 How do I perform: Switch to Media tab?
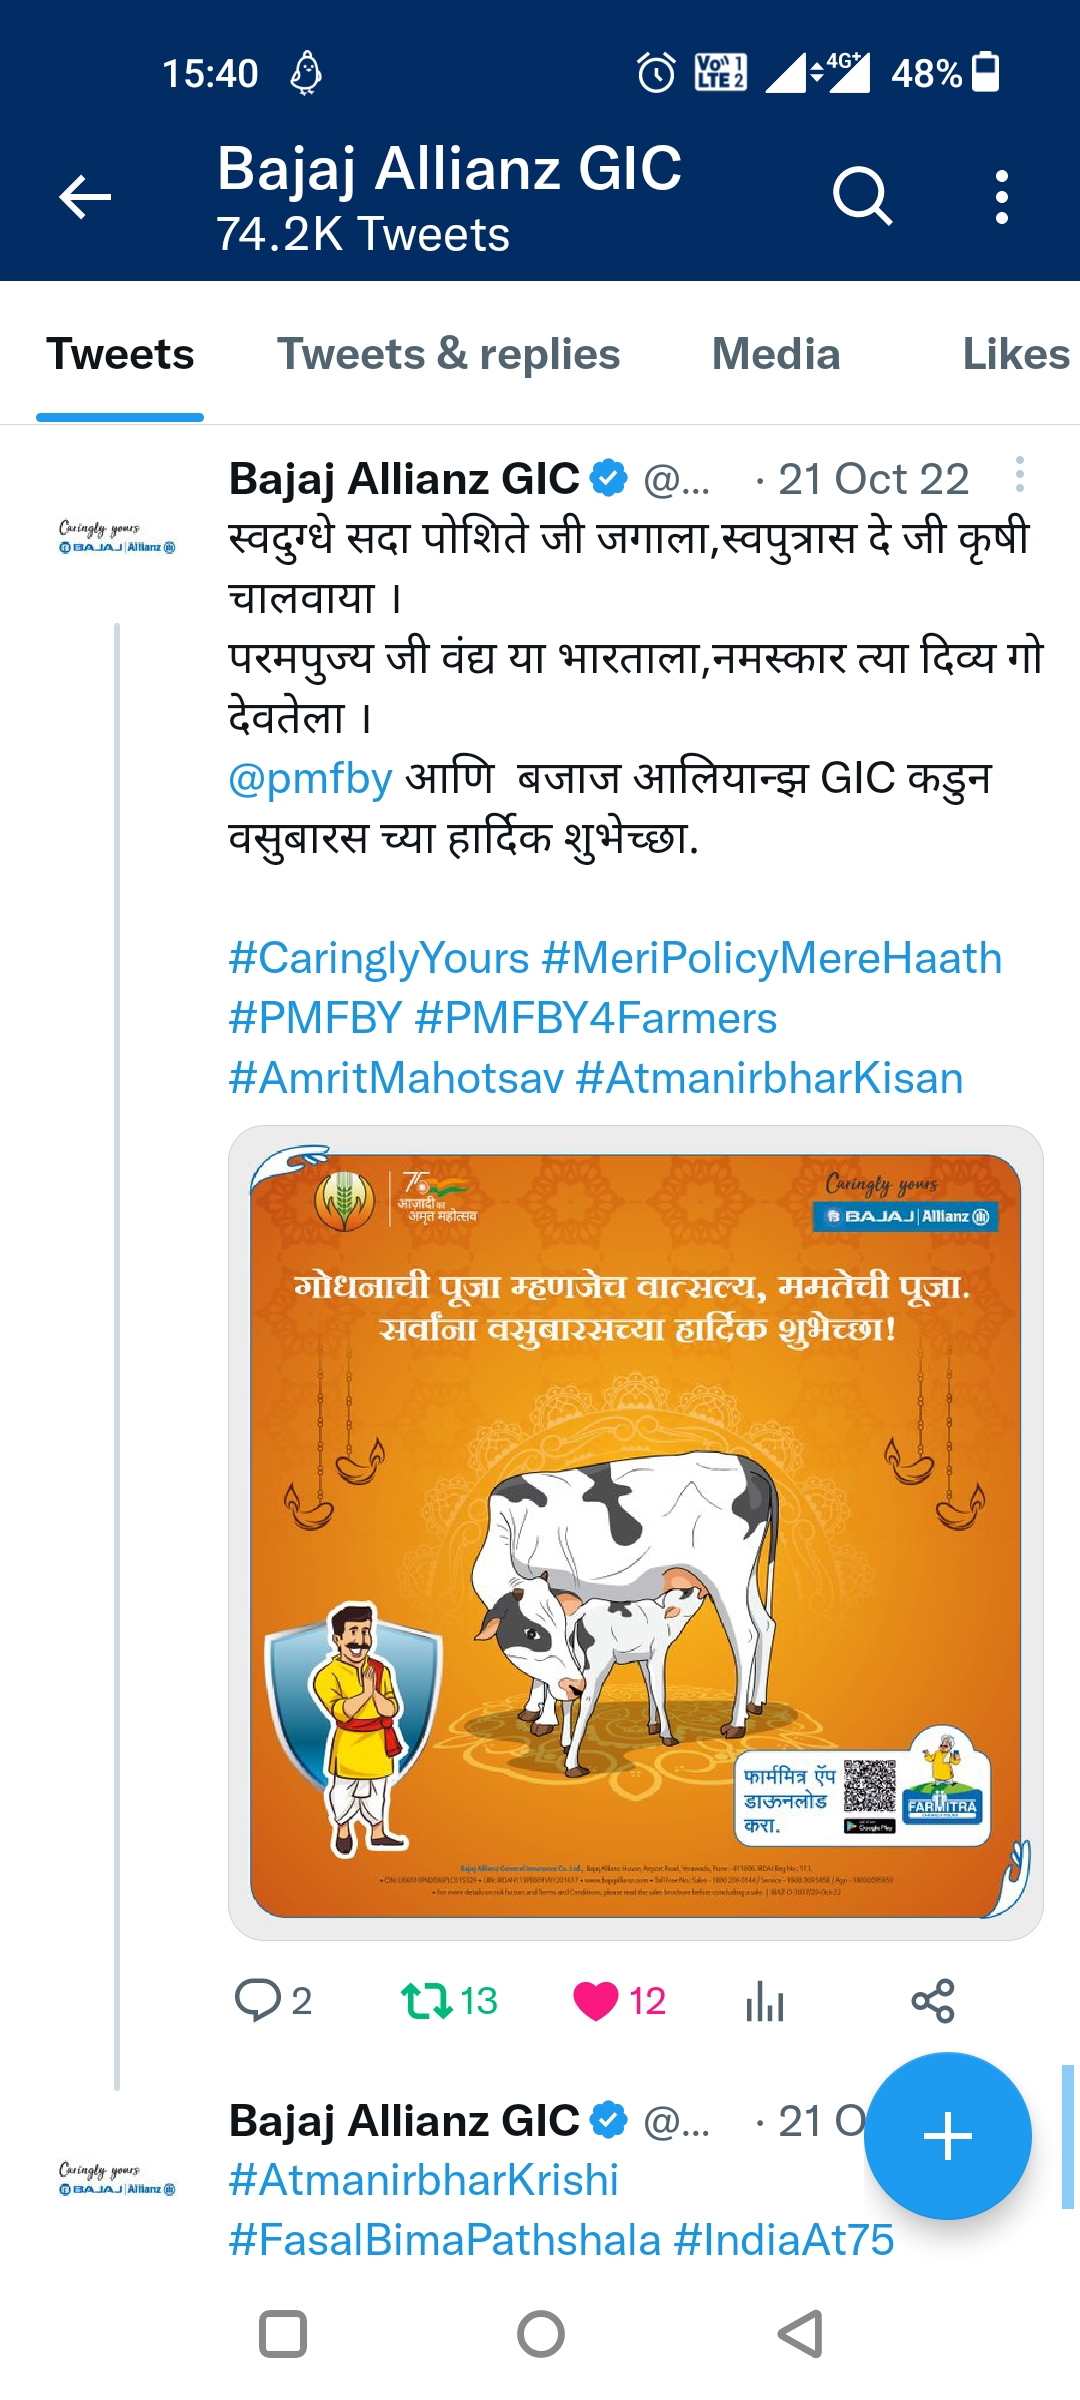click(x=775, y=355)
